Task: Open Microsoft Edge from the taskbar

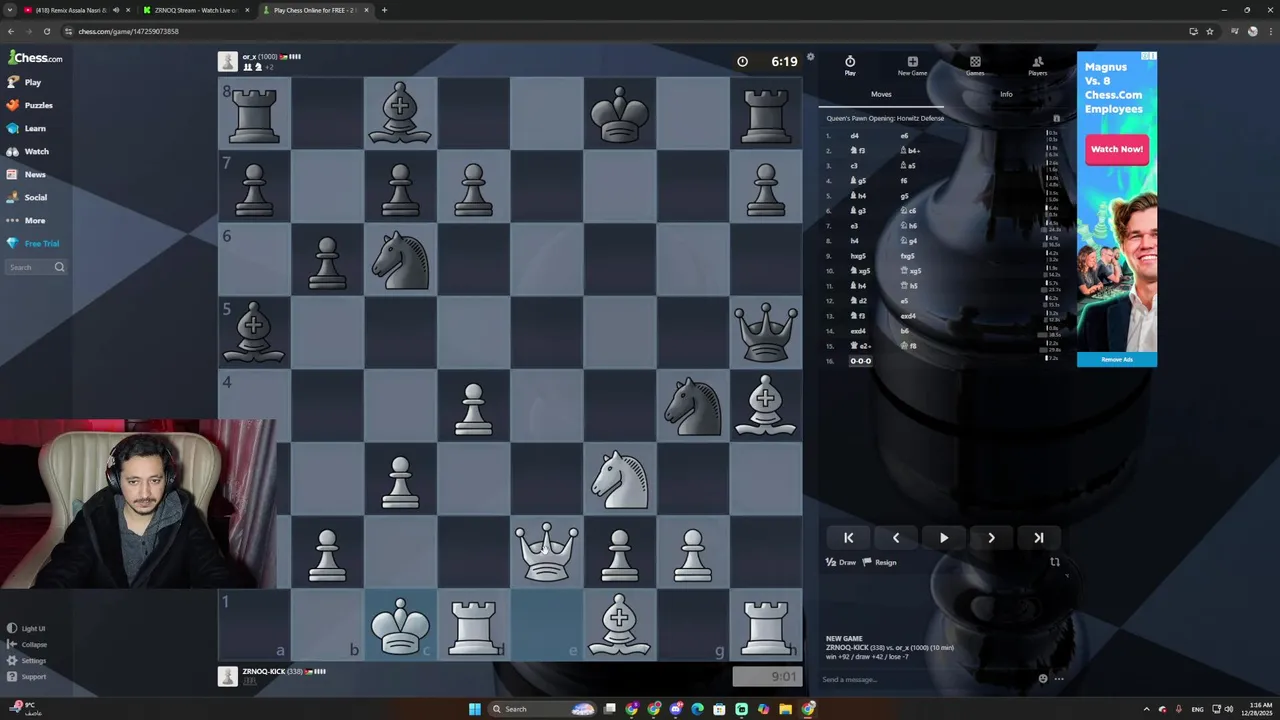Action: coord(697,709)
